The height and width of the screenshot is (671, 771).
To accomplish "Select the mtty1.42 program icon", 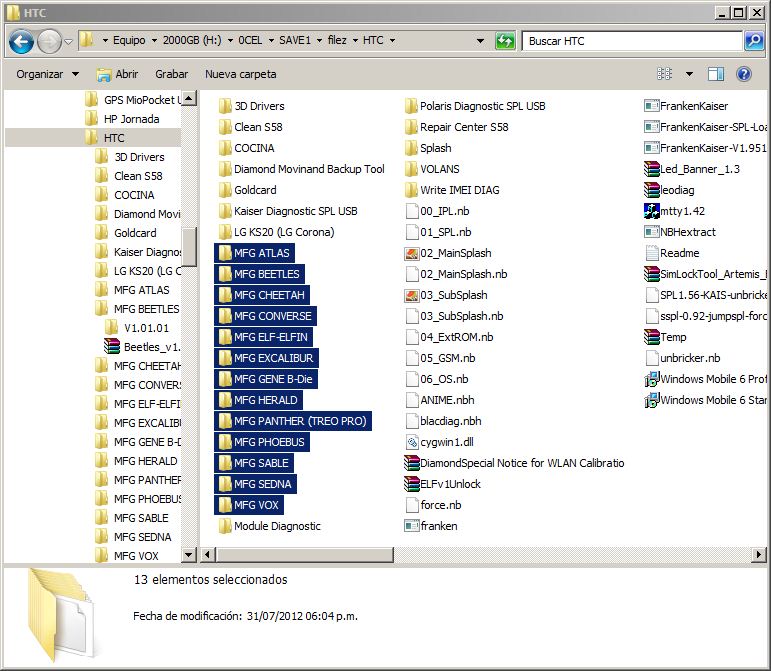I will coord(652,211).
